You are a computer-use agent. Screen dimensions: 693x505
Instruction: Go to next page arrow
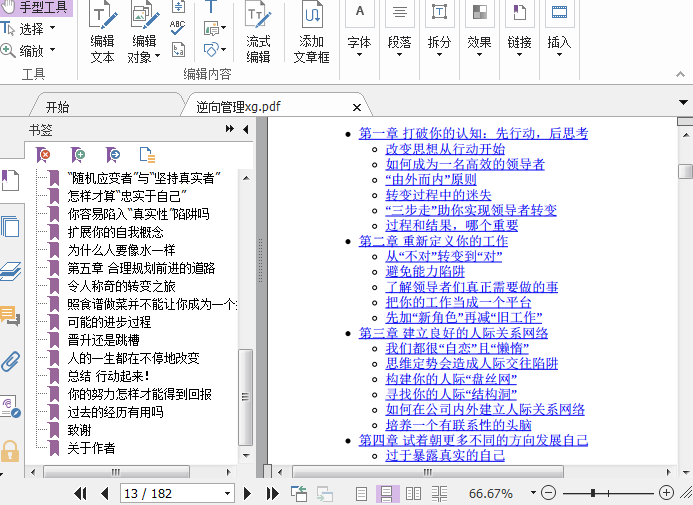(250, 493)
